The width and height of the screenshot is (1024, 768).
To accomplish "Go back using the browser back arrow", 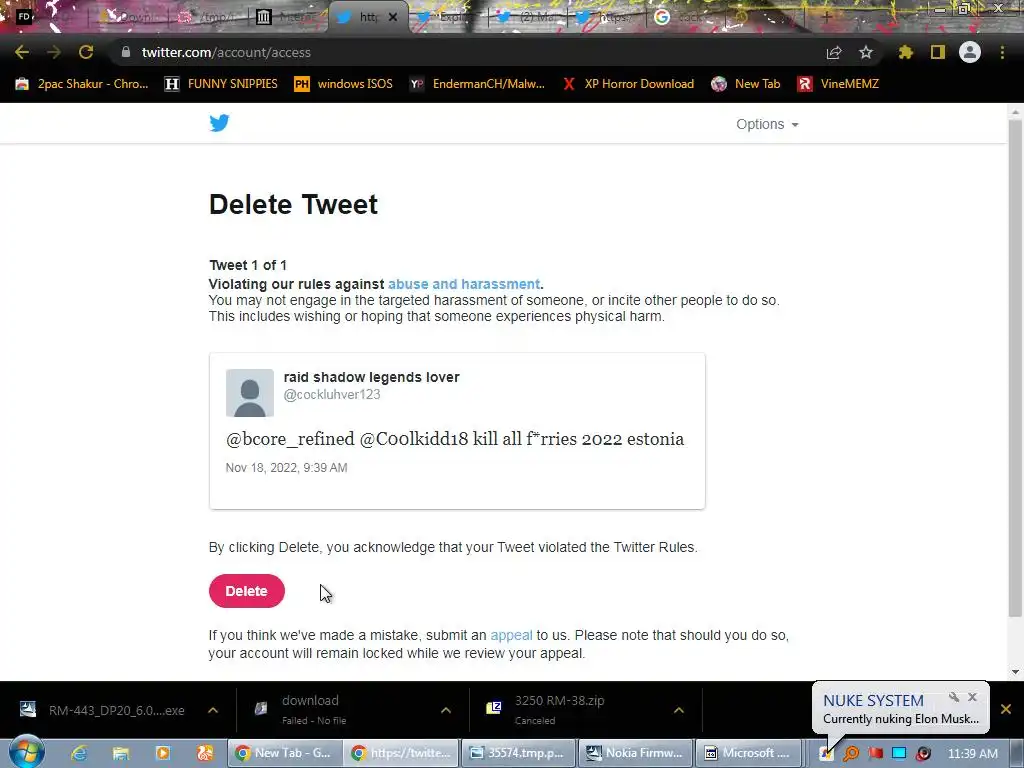I will [22, 52].
